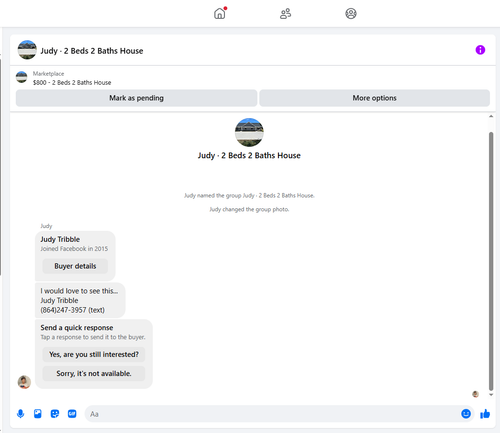The height and width of the screenshot is (433, 500).
Task: View Buyer details
Action: [x=75, y=266]
